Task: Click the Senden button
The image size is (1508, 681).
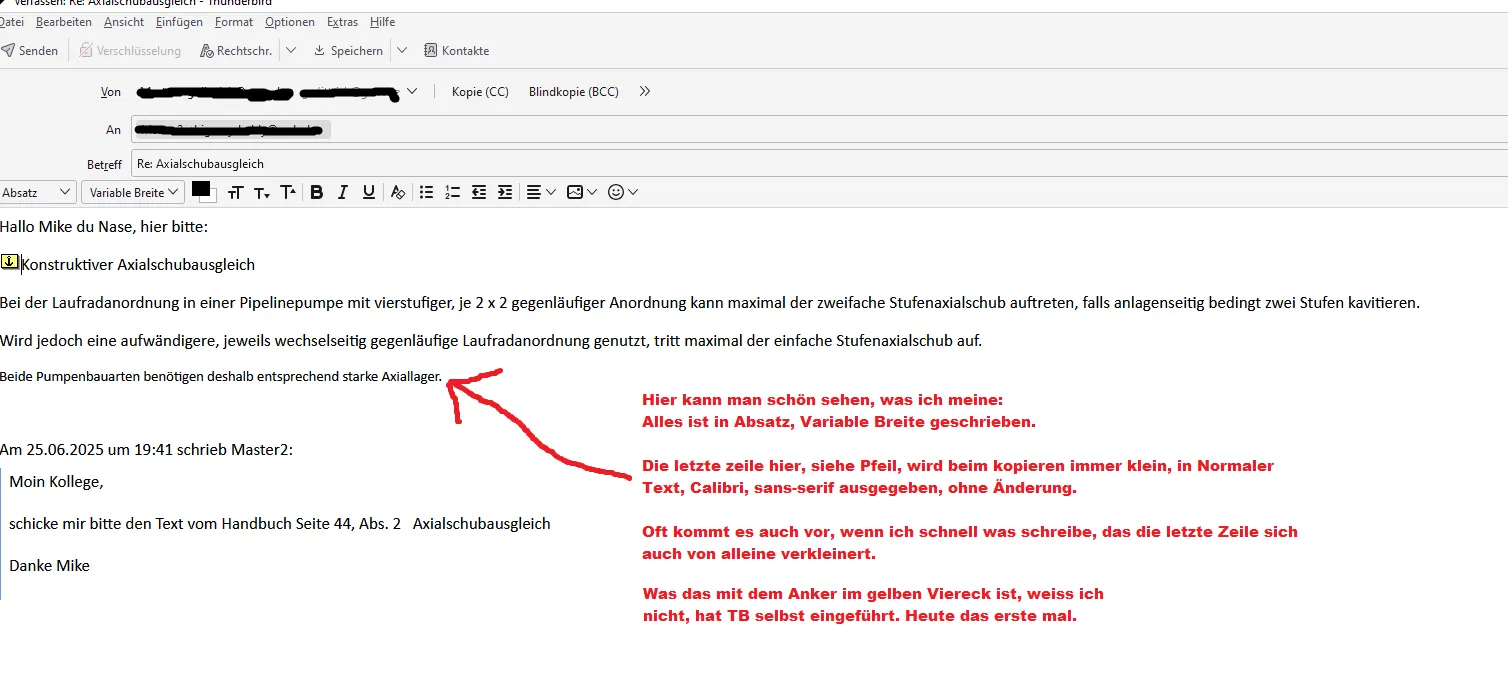Action: pyautogui.click(x=30, y=50)
